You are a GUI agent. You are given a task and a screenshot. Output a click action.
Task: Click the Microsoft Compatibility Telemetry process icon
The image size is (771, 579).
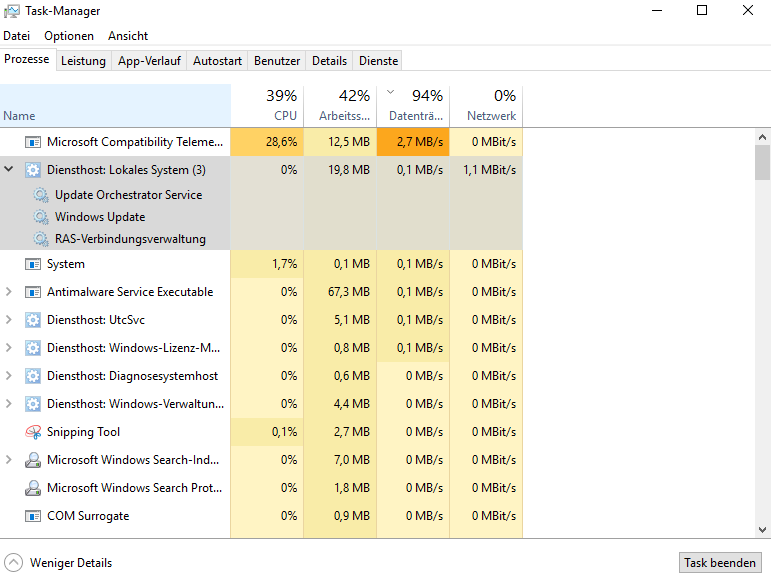click(33, 143)
